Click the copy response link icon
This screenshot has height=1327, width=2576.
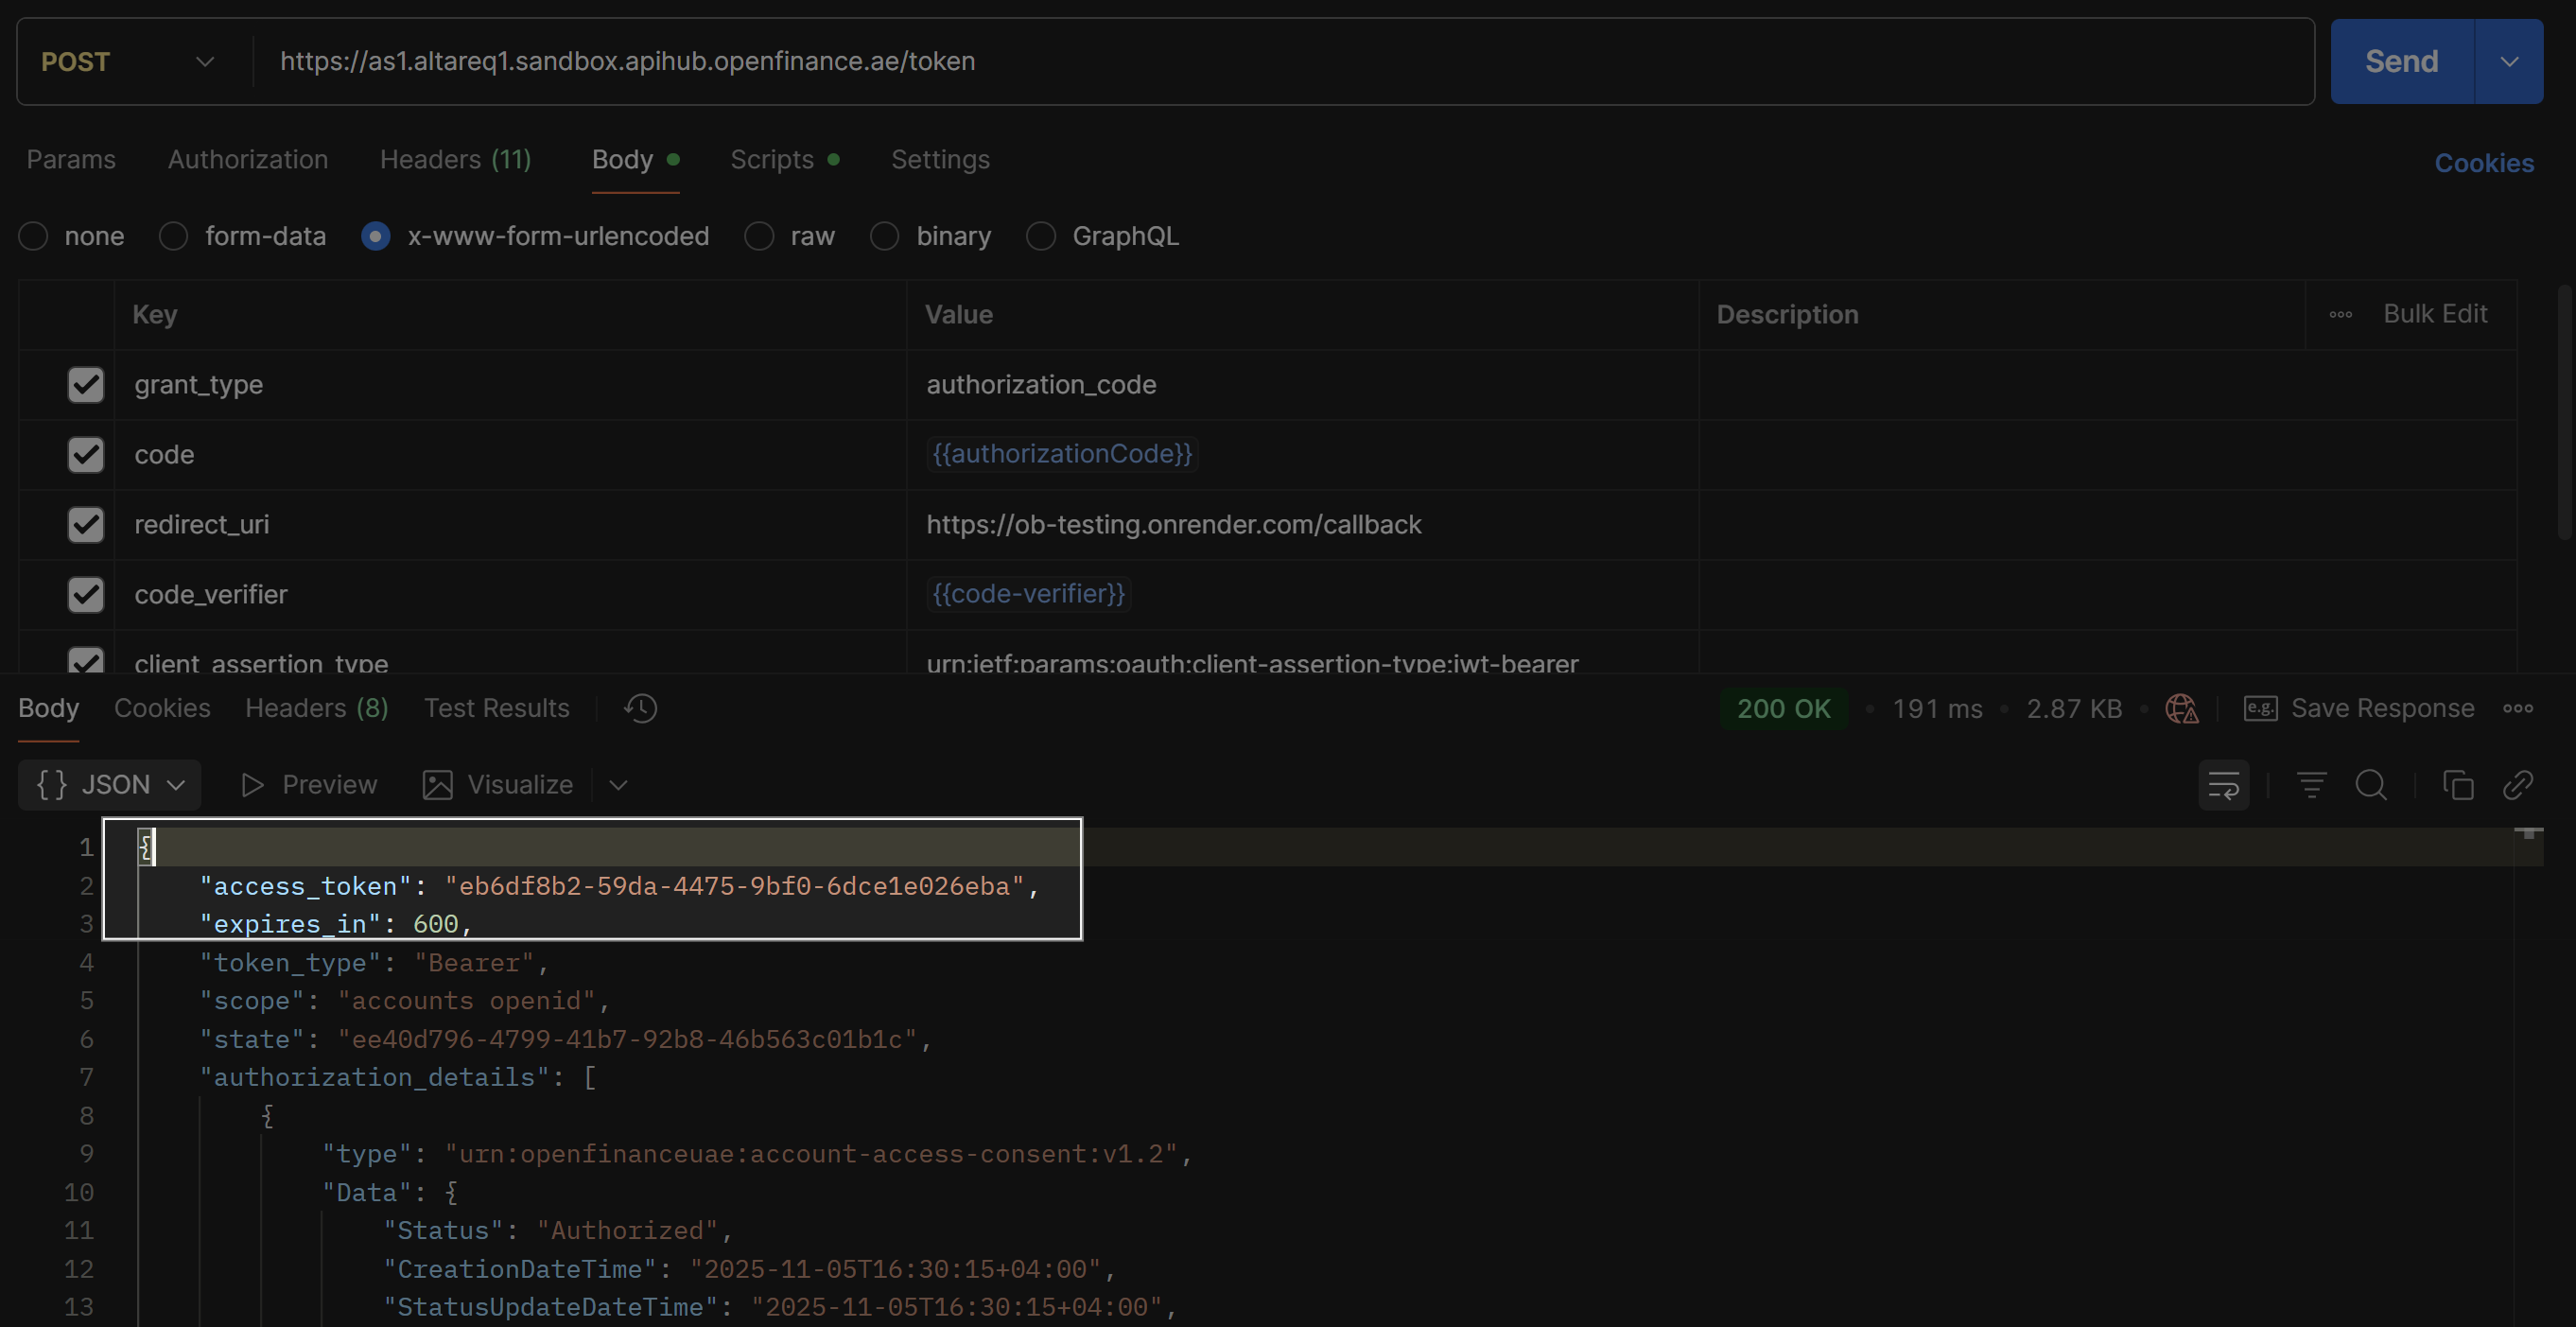point(2517,785)
